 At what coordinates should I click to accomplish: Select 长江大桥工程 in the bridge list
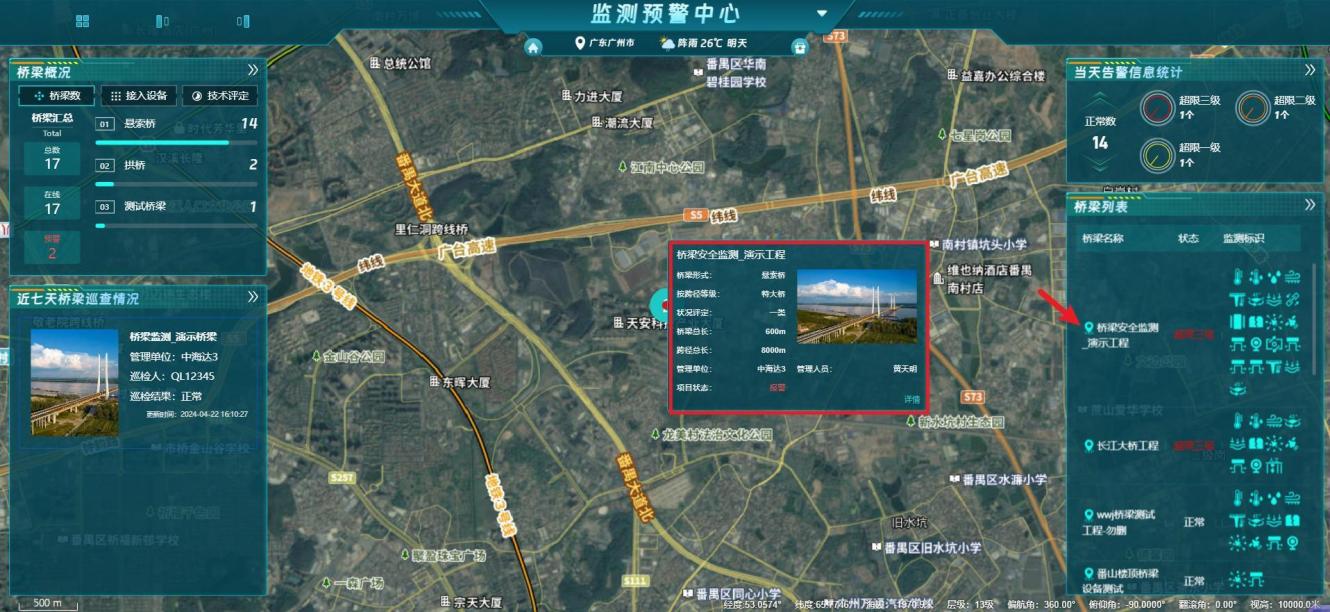(1127, 445)
